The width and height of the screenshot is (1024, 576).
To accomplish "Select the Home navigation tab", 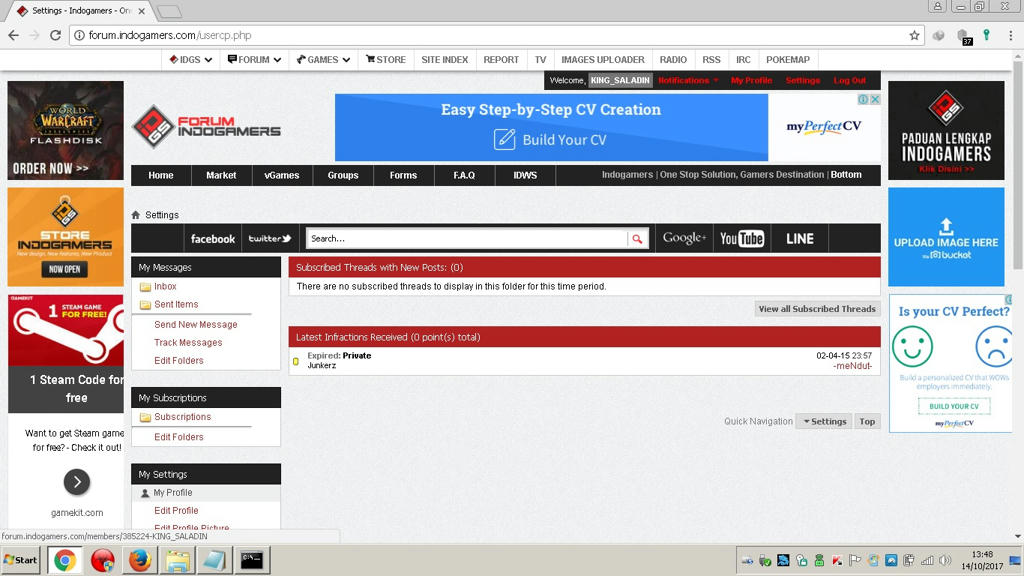I will click(161, 175).
